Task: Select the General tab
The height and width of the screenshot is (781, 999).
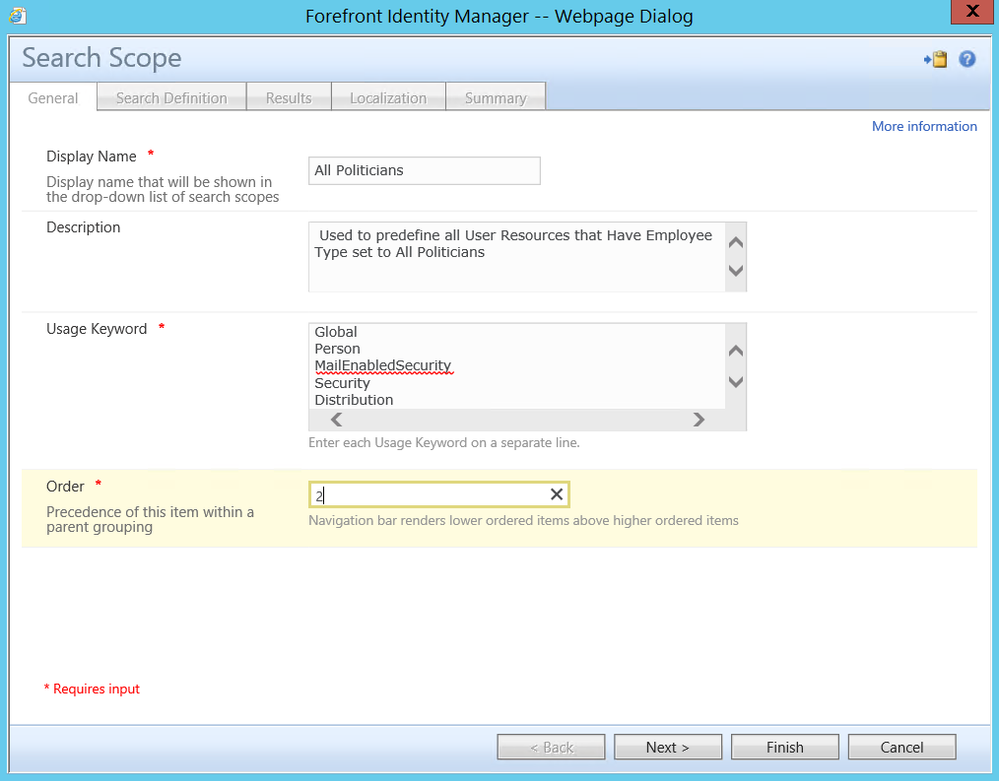Action: (x=53, y=98)
